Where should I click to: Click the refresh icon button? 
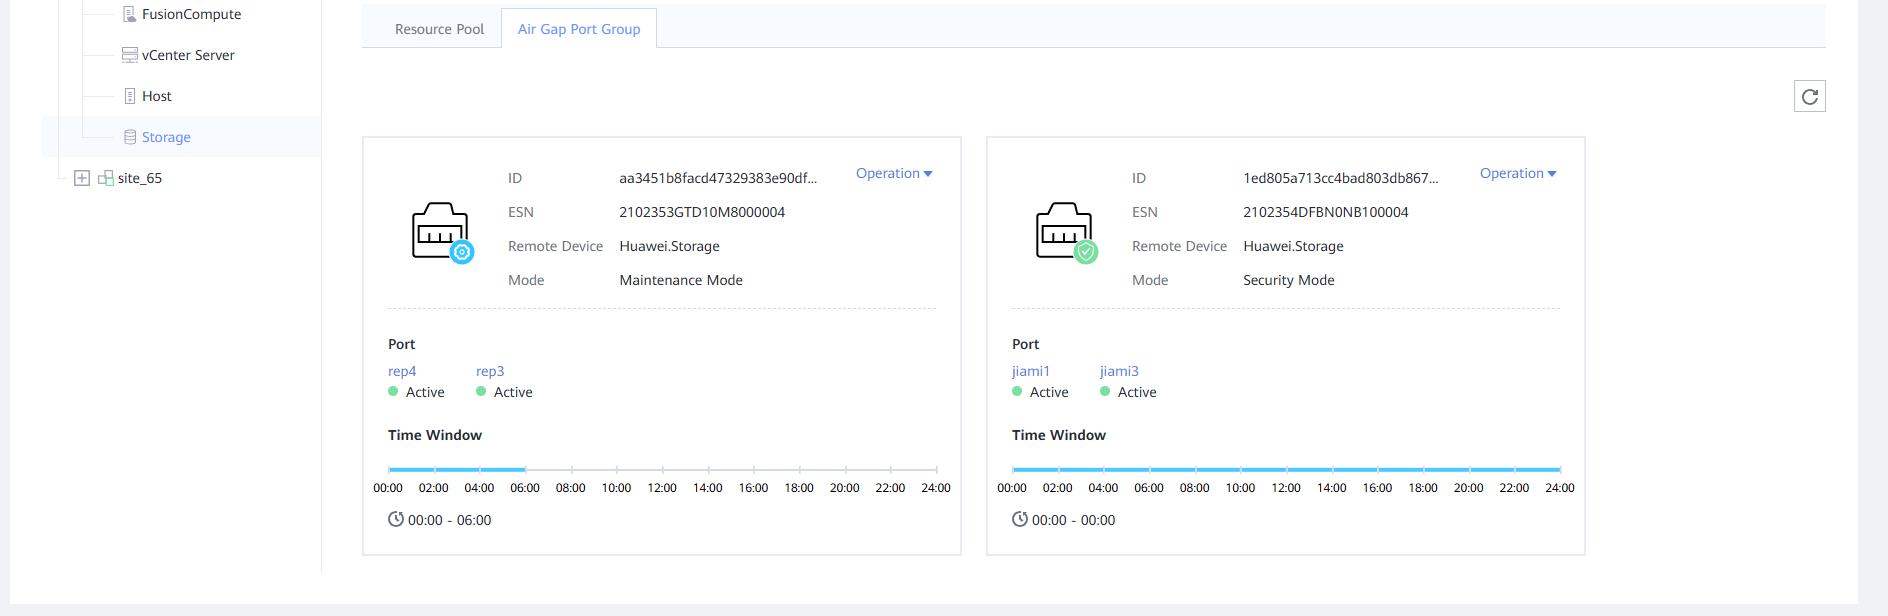tap(1809, 97)
